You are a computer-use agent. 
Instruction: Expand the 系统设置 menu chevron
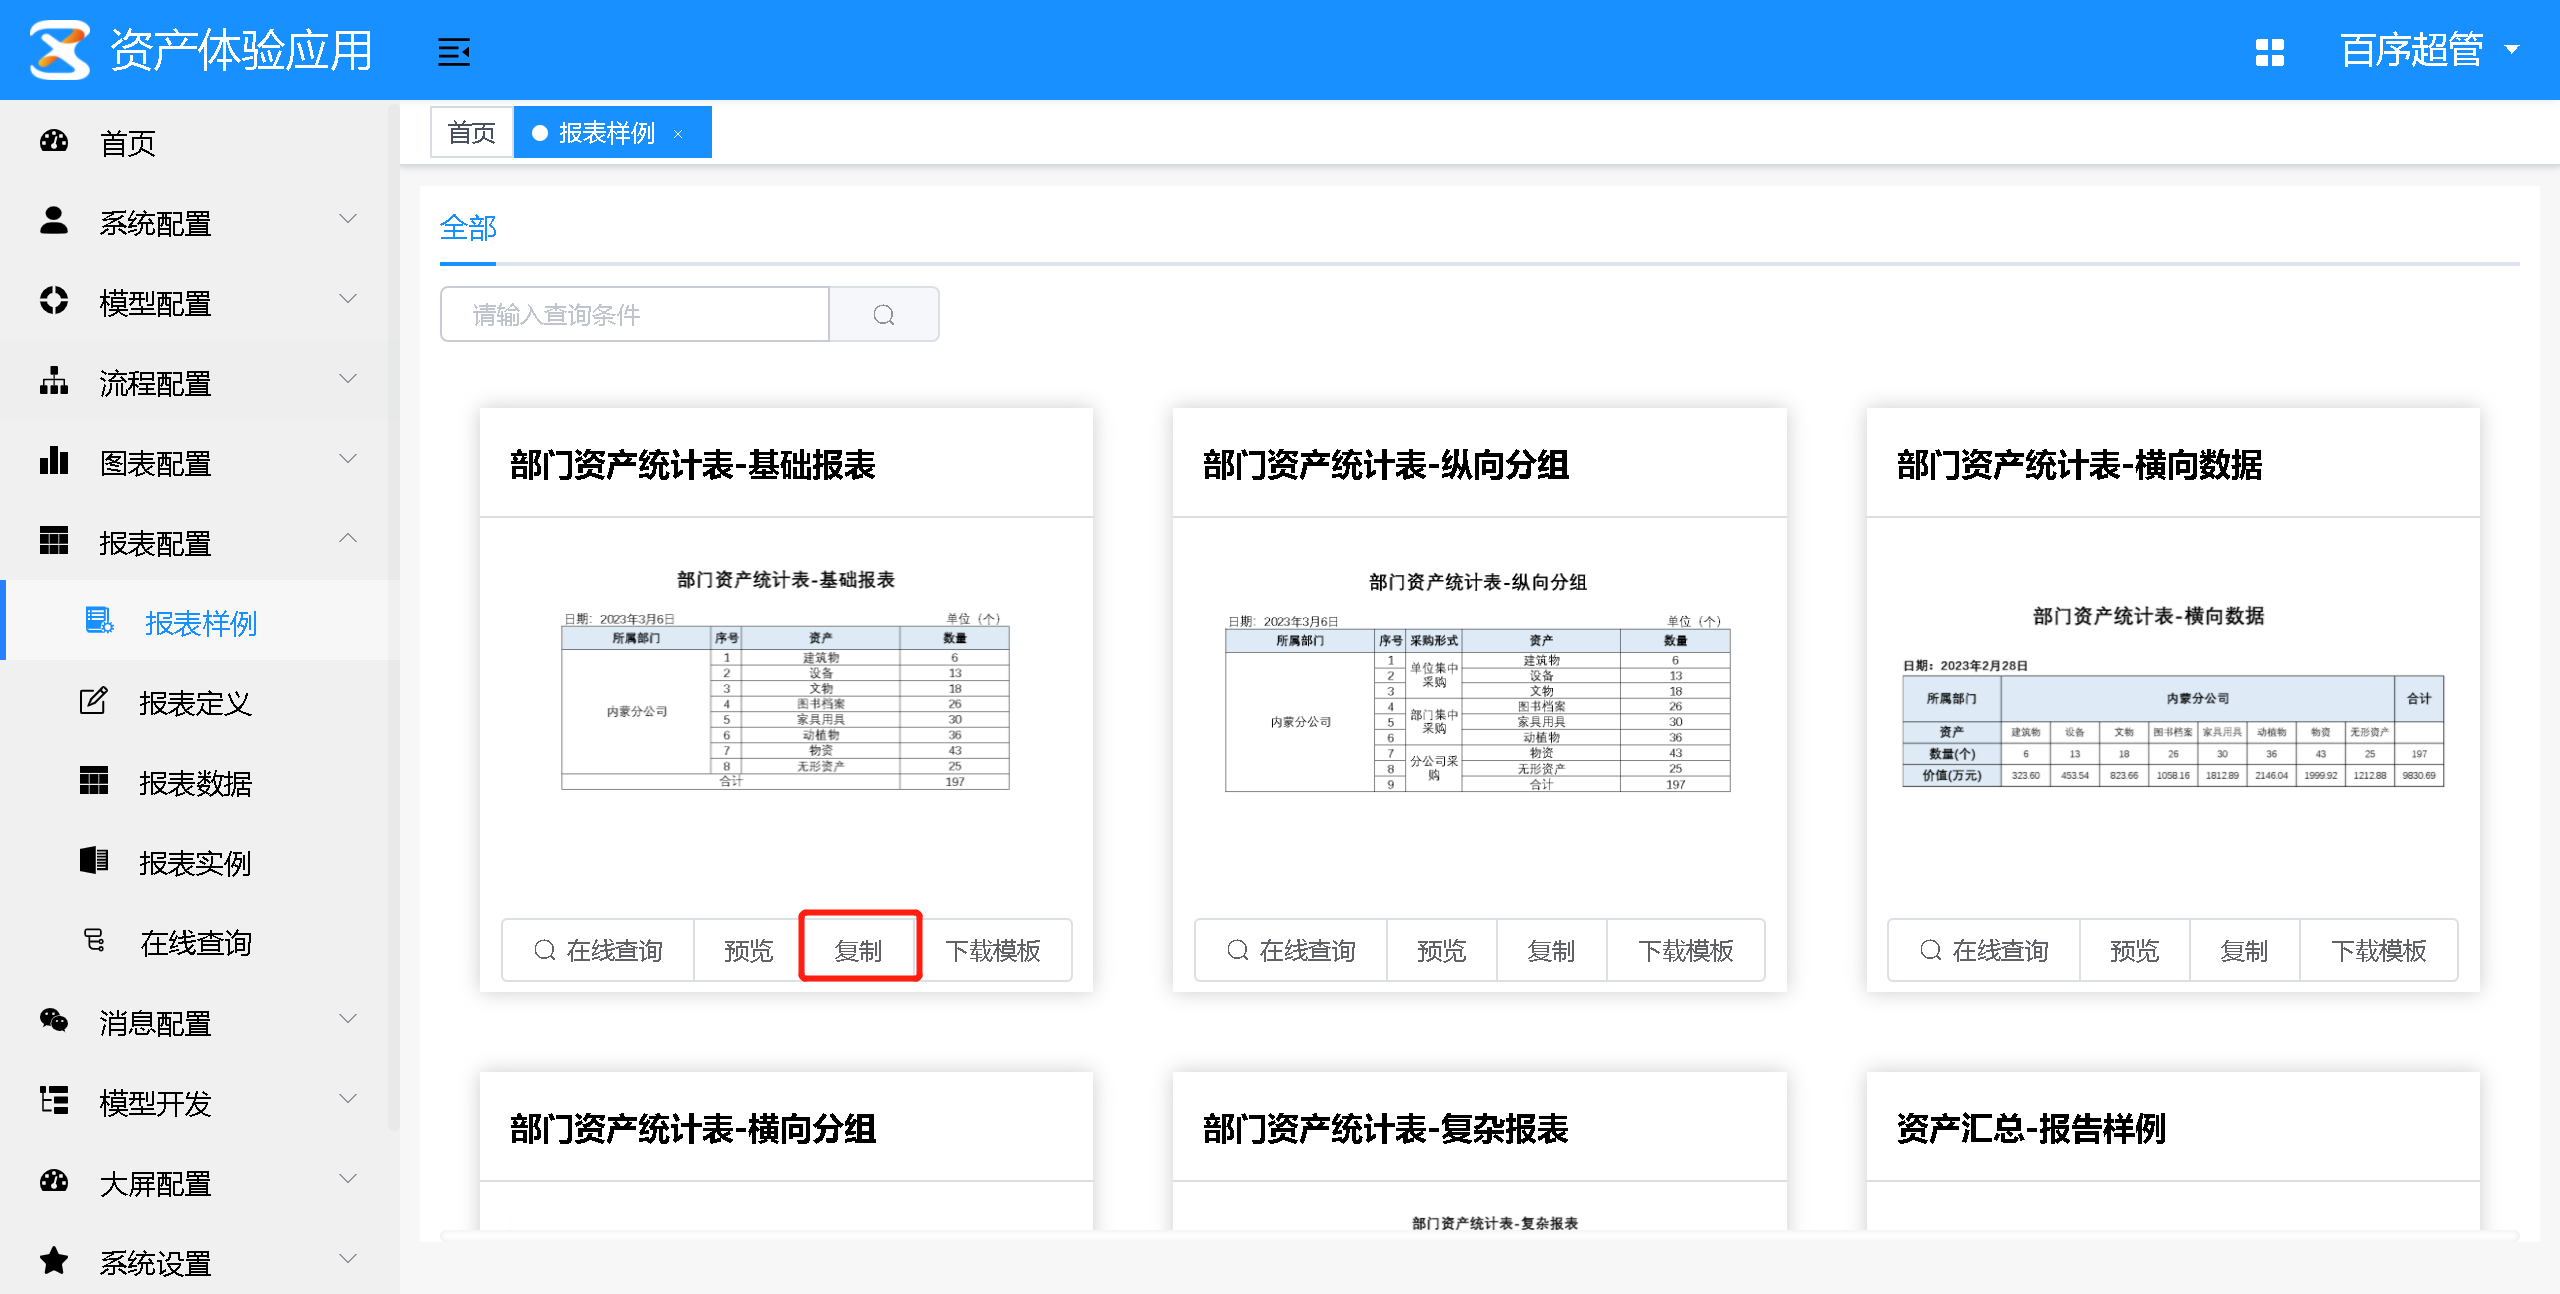tap(348, 1259)
